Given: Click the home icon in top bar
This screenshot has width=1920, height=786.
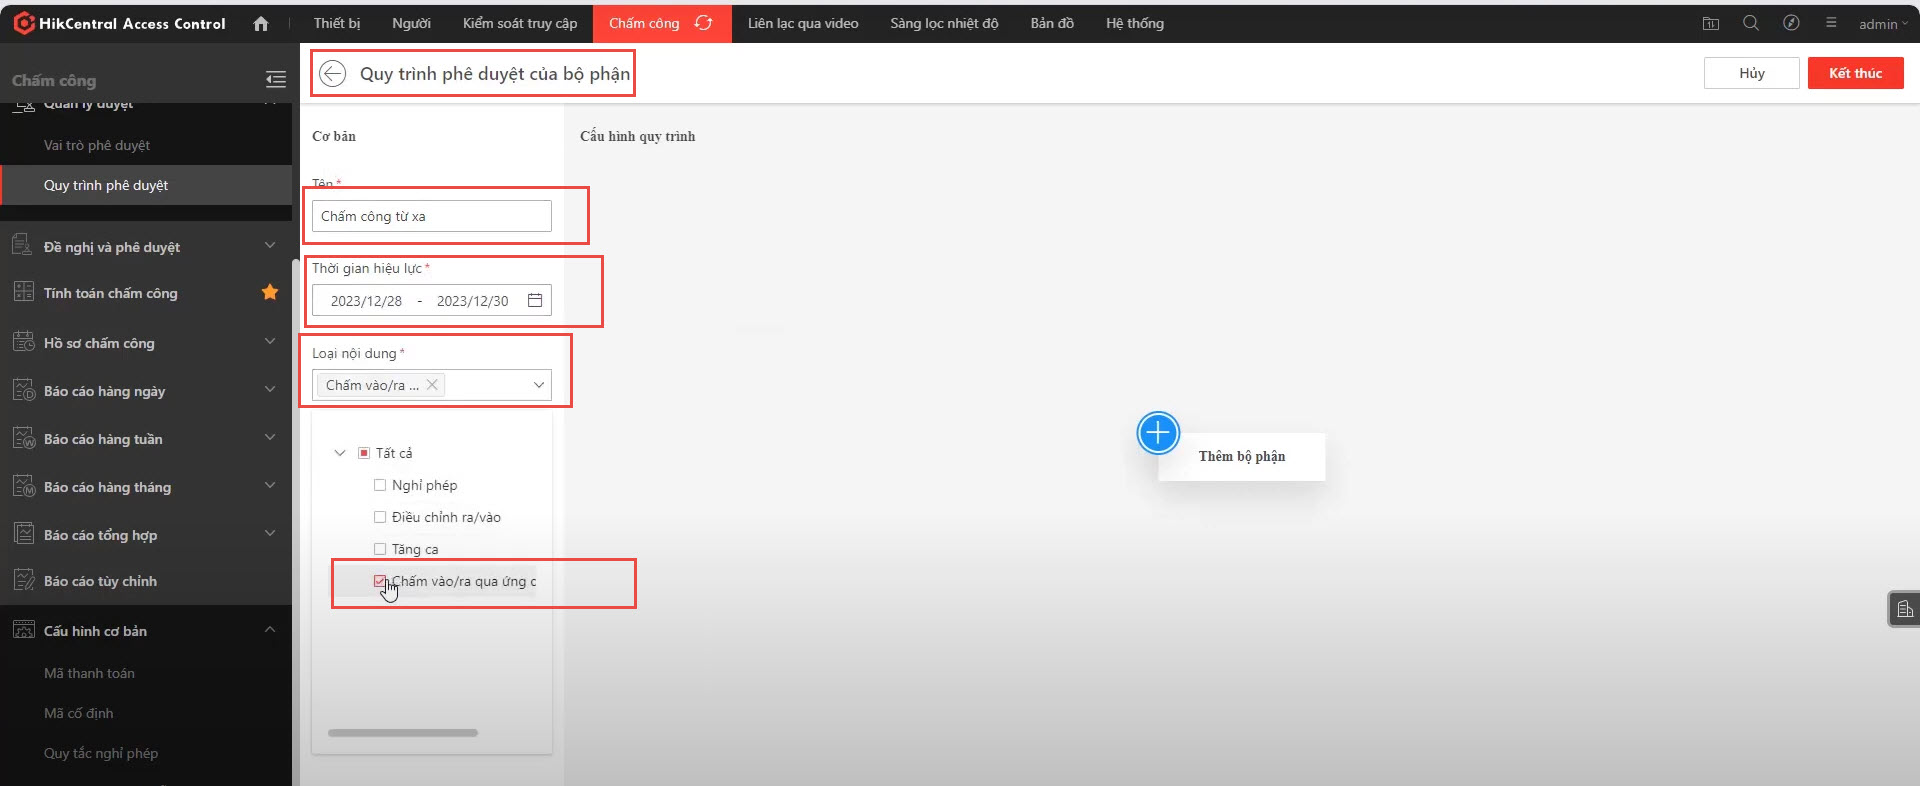Looking at the screenshot, I should pyautogui.click(x=261, y=23).
